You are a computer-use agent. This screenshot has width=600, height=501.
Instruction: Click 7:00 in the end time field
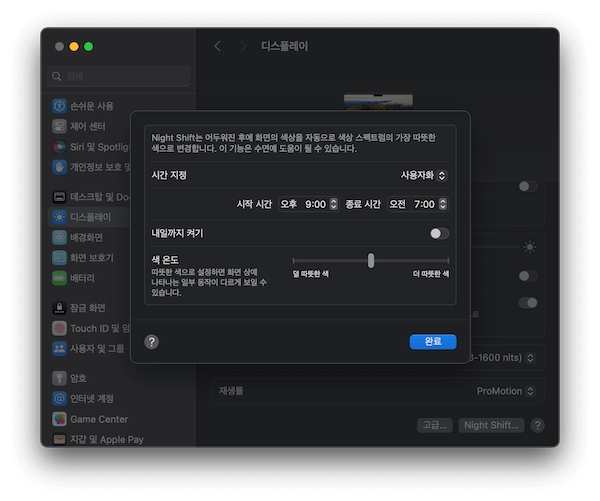(x=424, y=204)
